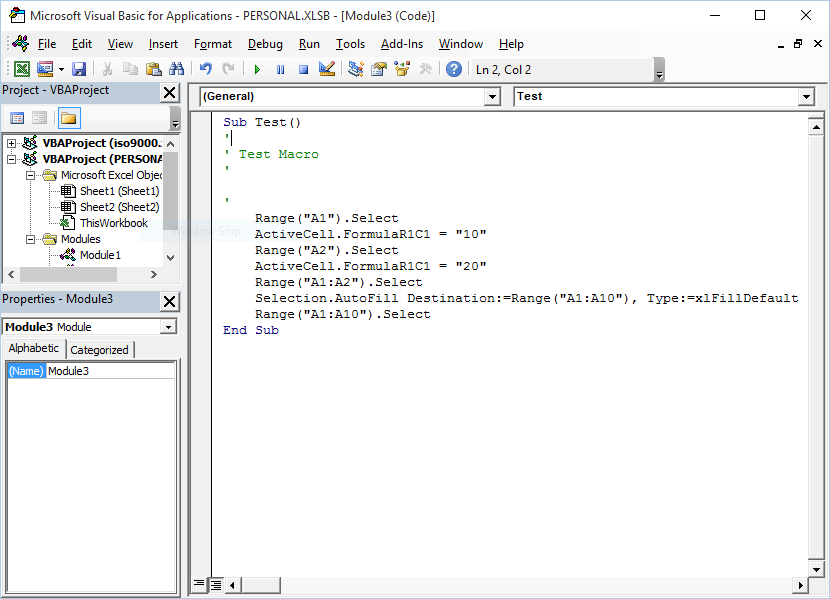
Task: Click the VBA menu bar system icon
Action: pyautogui.click(x=21, y=43)
